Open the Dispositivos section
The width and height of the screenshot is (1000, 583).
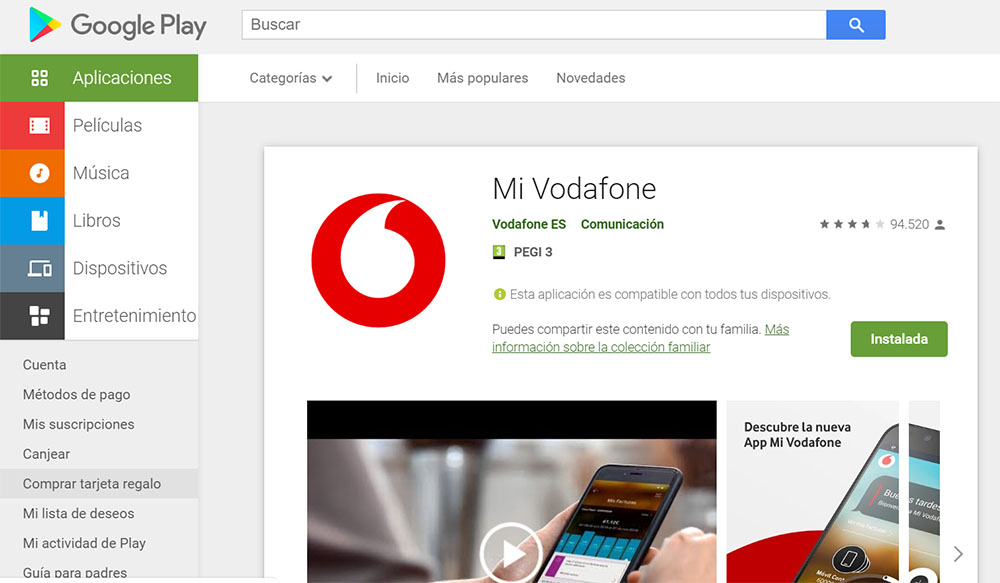117,268
